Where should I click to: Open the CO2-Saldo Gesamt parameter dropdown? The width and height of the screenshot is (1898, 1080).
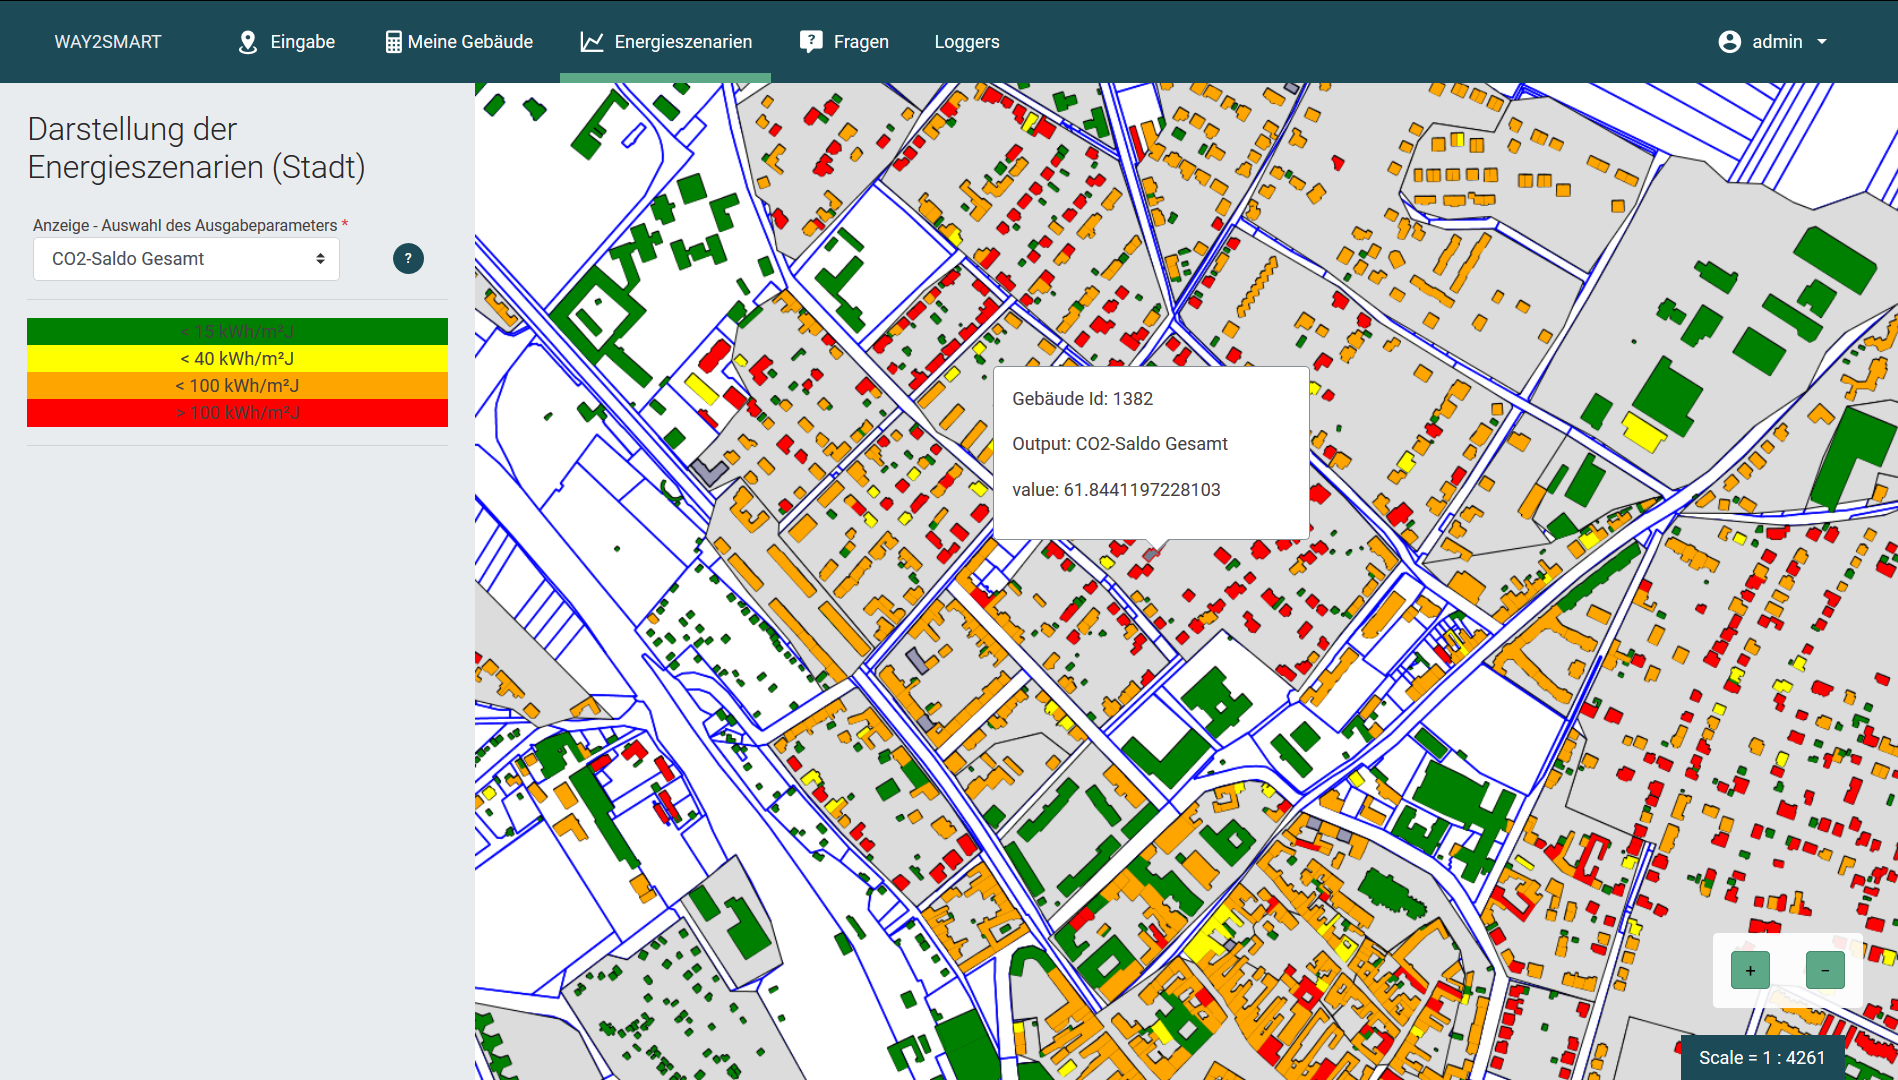pyautogui.click(x=187, y=259)
